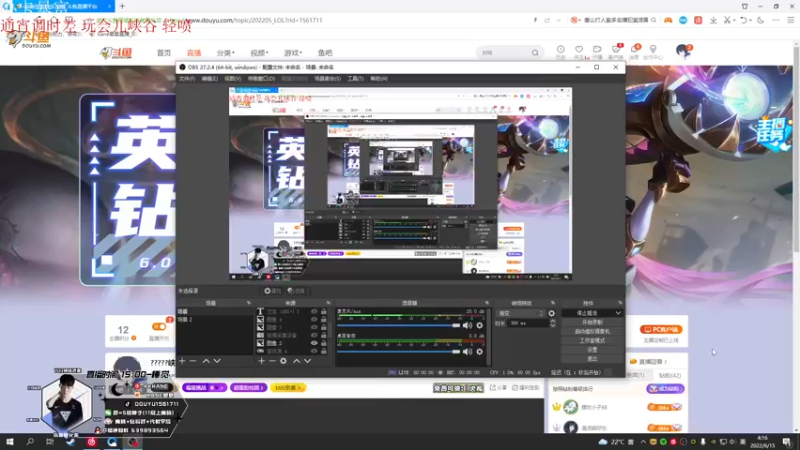Open the OBS Tools menu

(x=355, y=79)
